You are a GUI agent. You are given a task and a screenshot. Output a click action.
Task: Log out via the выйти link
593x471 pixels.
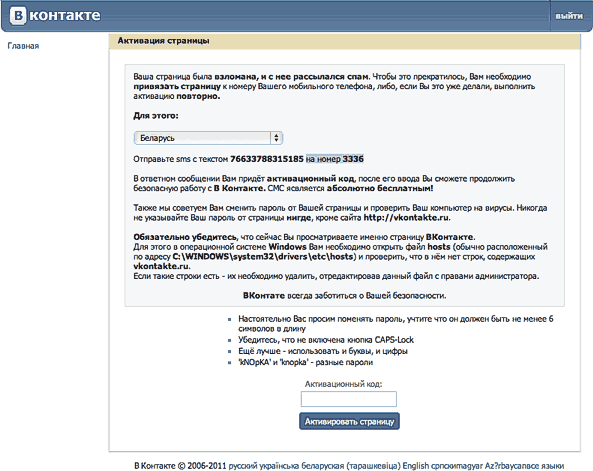click(x=569, y=16)
